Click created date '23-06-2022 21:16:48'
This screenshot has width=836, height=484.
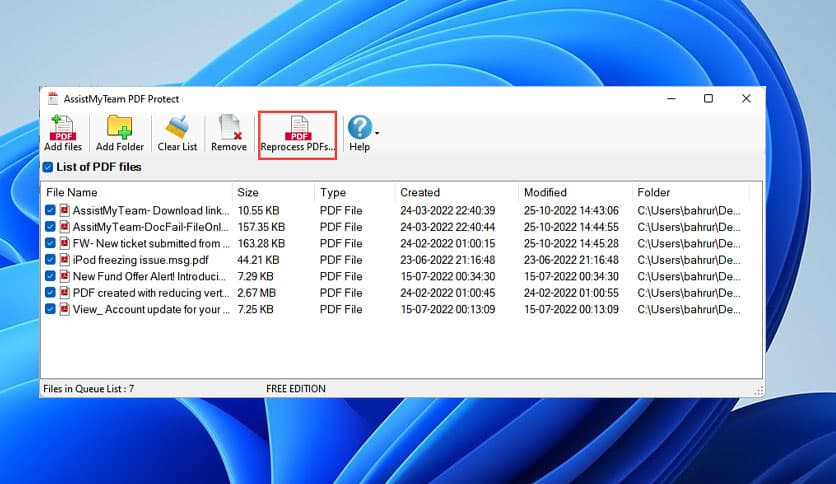448,260
